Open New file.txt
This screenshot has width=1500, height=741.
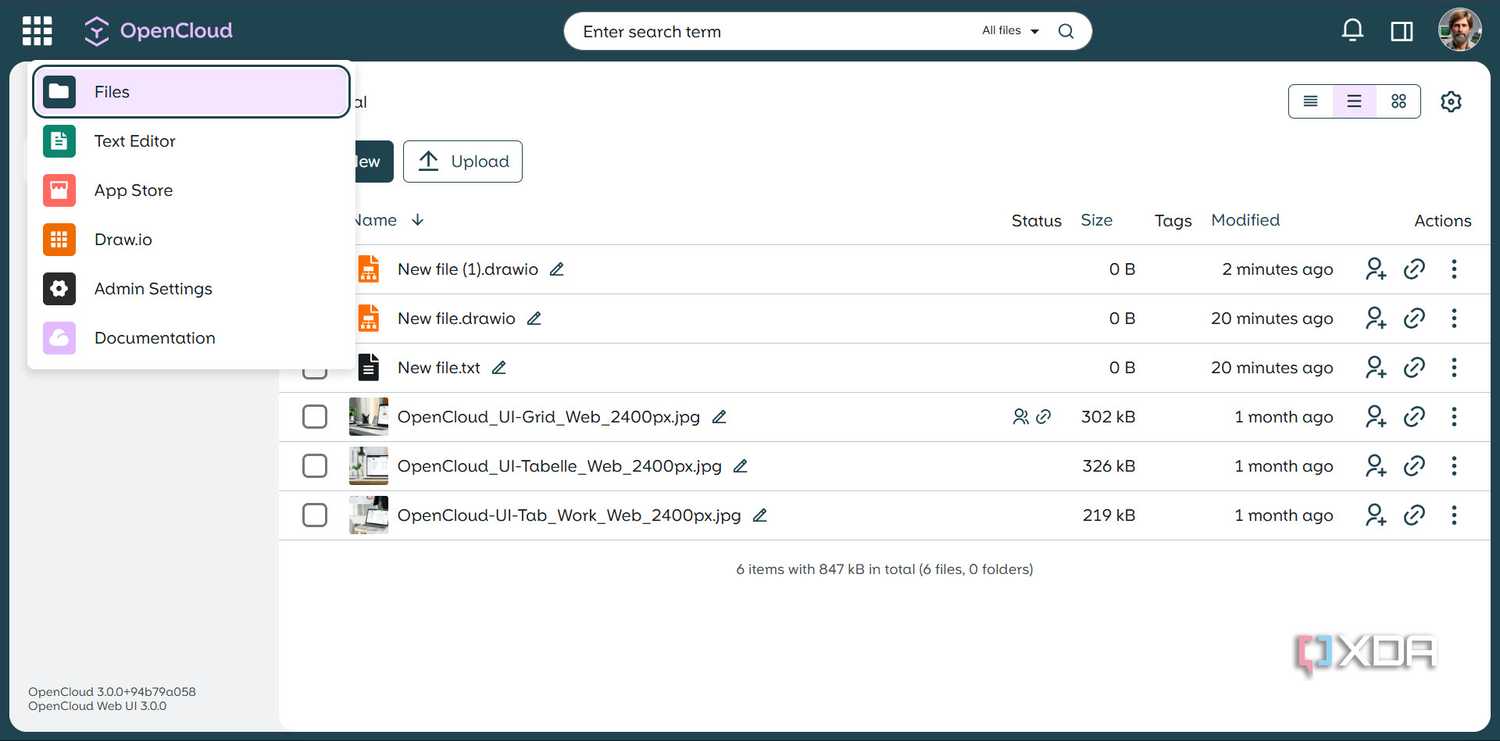(x=439, y=367)
